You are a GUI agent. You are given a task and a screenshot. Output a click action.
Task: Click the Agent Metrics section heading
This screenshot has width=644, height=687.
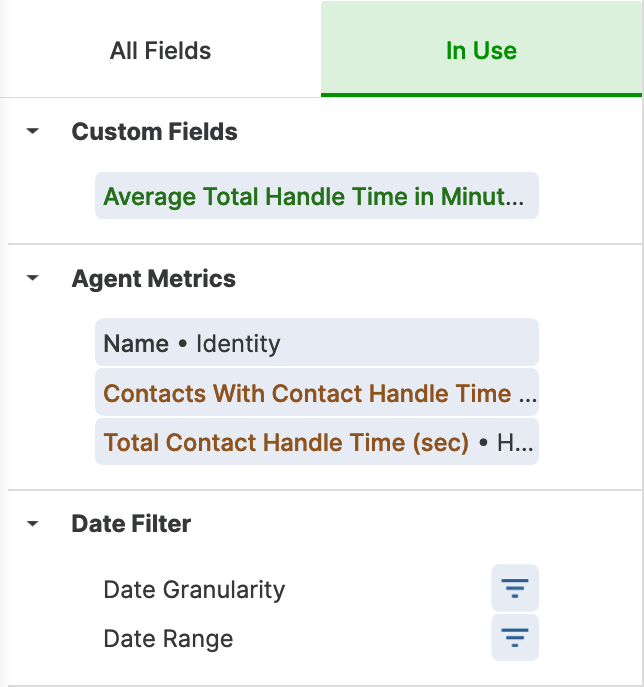[x=153, y=279]
